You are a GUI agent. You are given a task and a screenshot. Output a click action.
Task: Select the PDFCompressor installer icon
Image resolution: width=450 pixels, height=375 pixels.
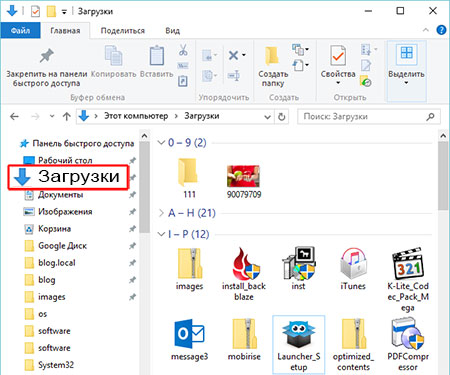(408, 334)
